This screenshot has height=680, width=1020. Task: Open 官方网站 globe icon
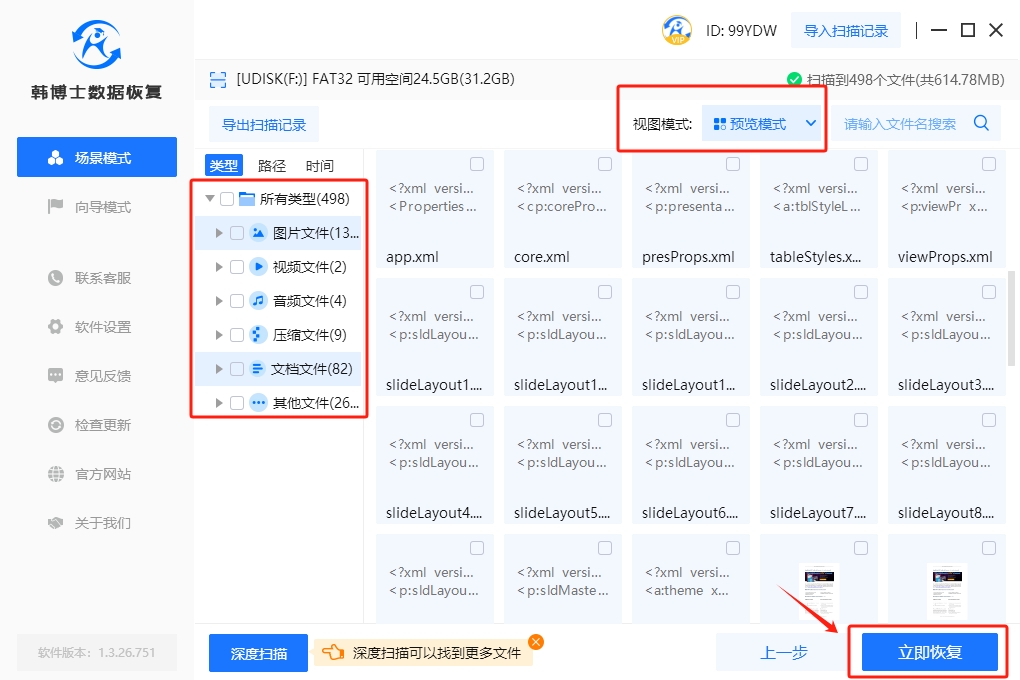pyautogui.click(x=56, y=474)
